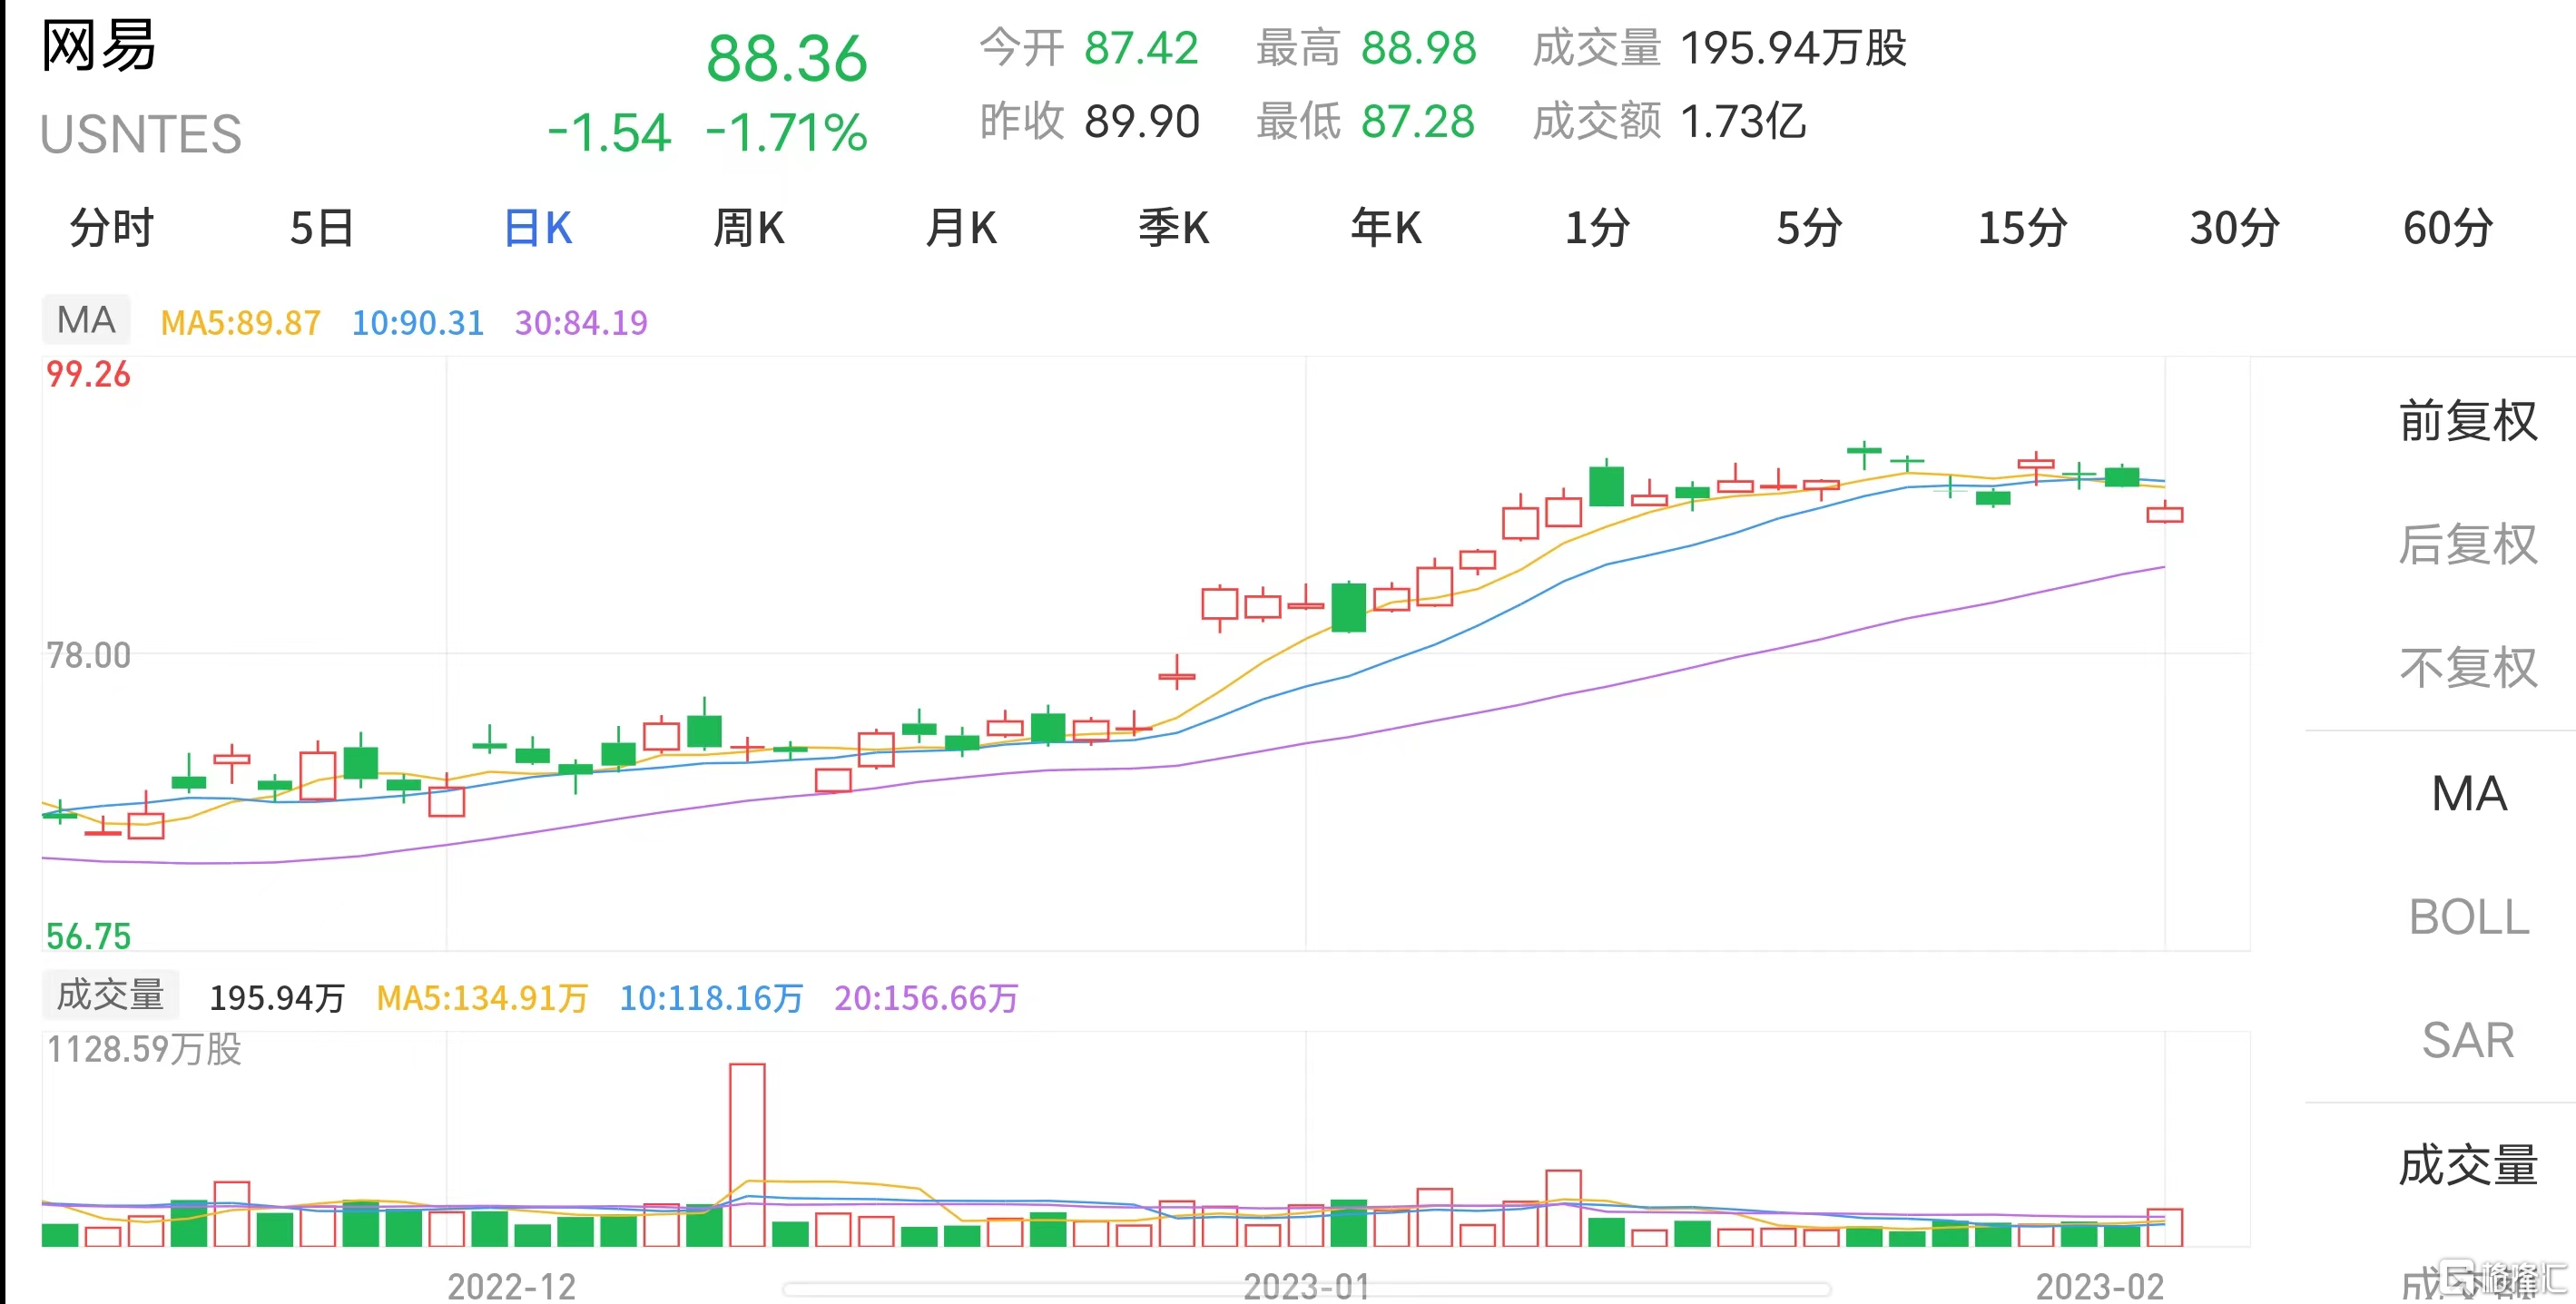The height and width of the screenshot is (1304, 2576).
Task: Click the 今开 87.42 opening price
Action: [x=1089, y=48]
